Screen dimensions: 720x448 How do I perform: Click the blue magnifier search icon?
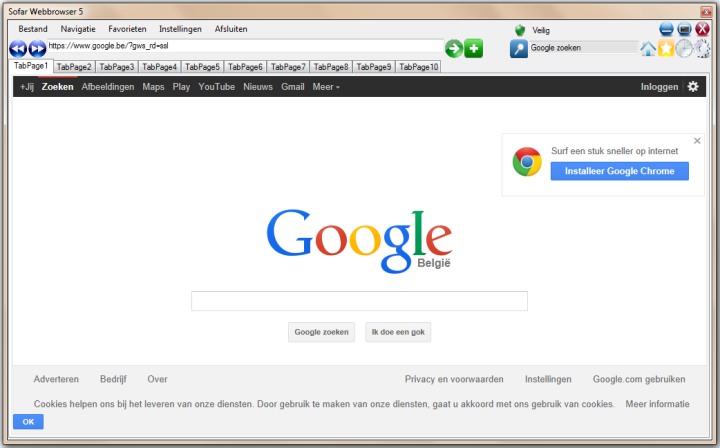[518, 48]
